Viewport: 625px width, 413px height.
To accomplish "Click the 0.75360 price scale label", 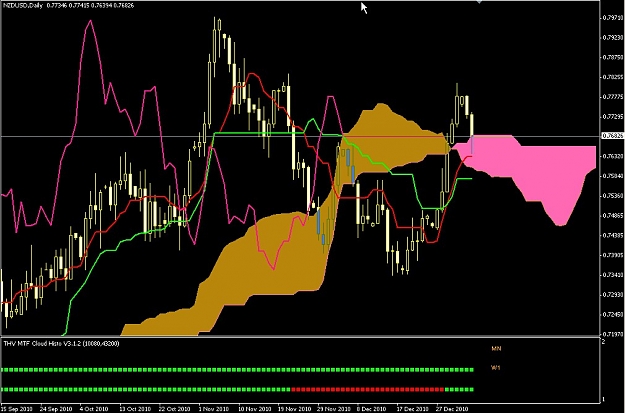I will (613, 196).
